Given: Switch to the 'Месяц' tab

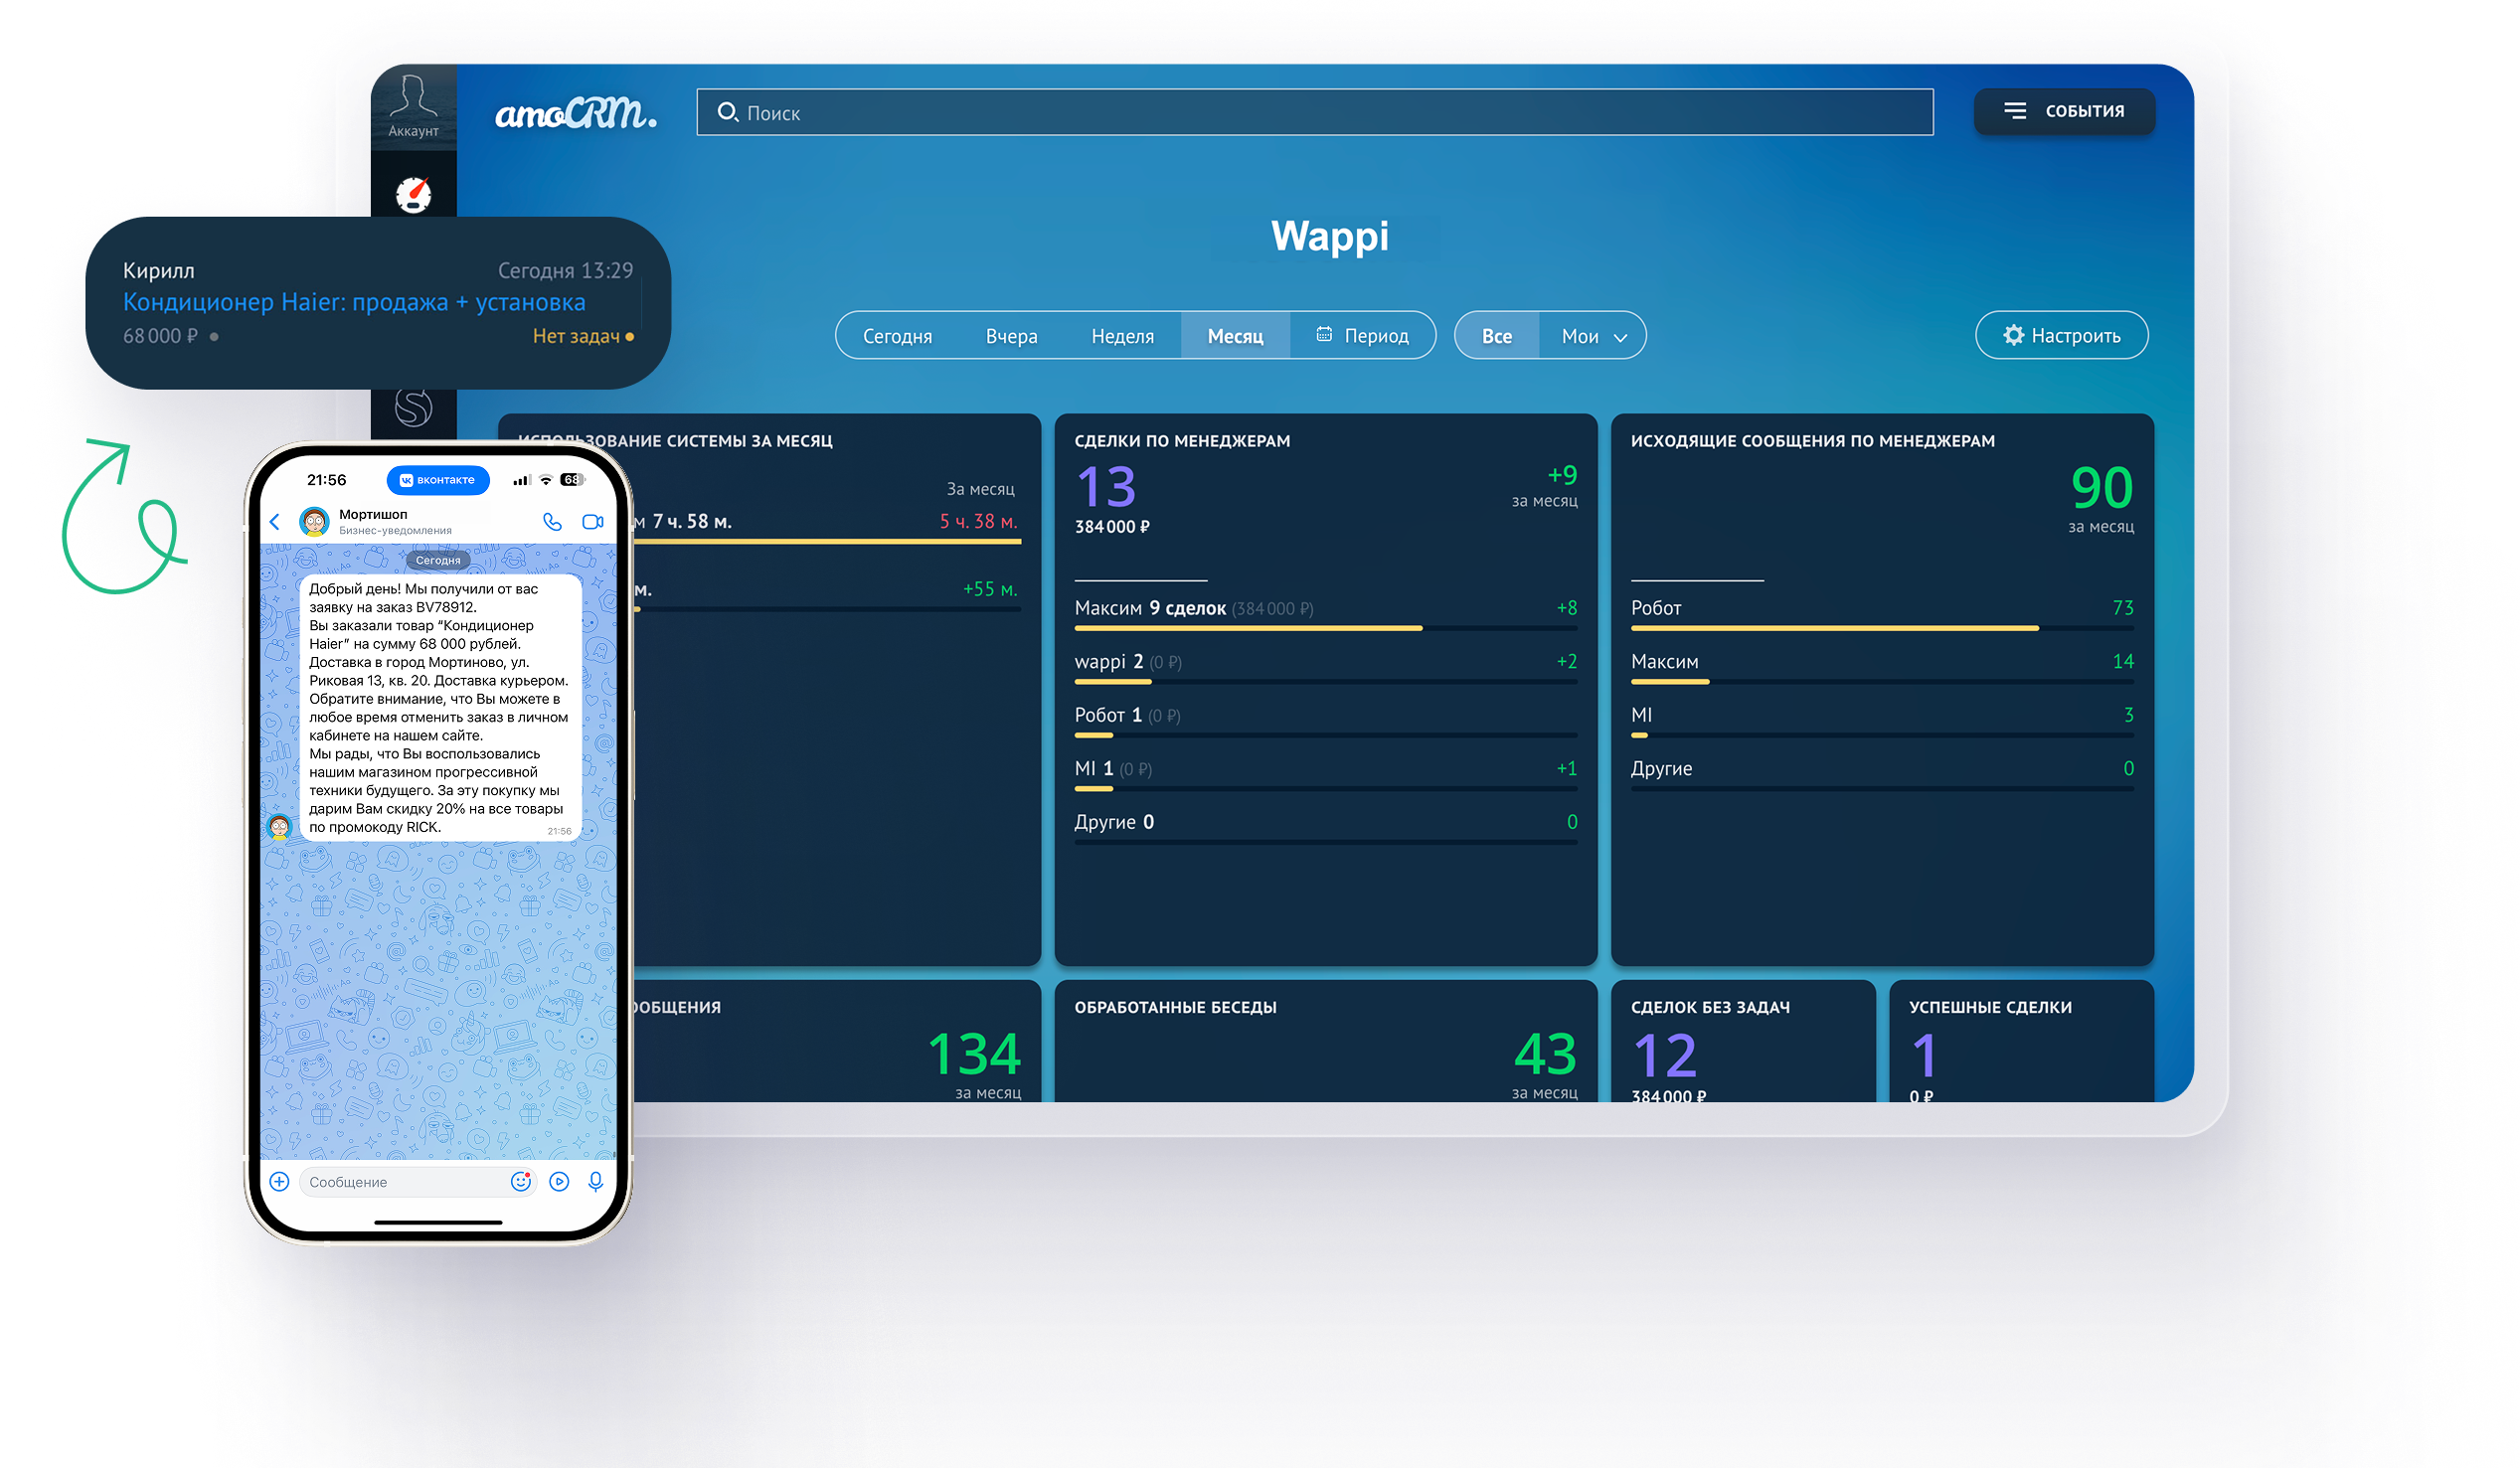Looking at the screenshot, I should (1235, 336).
